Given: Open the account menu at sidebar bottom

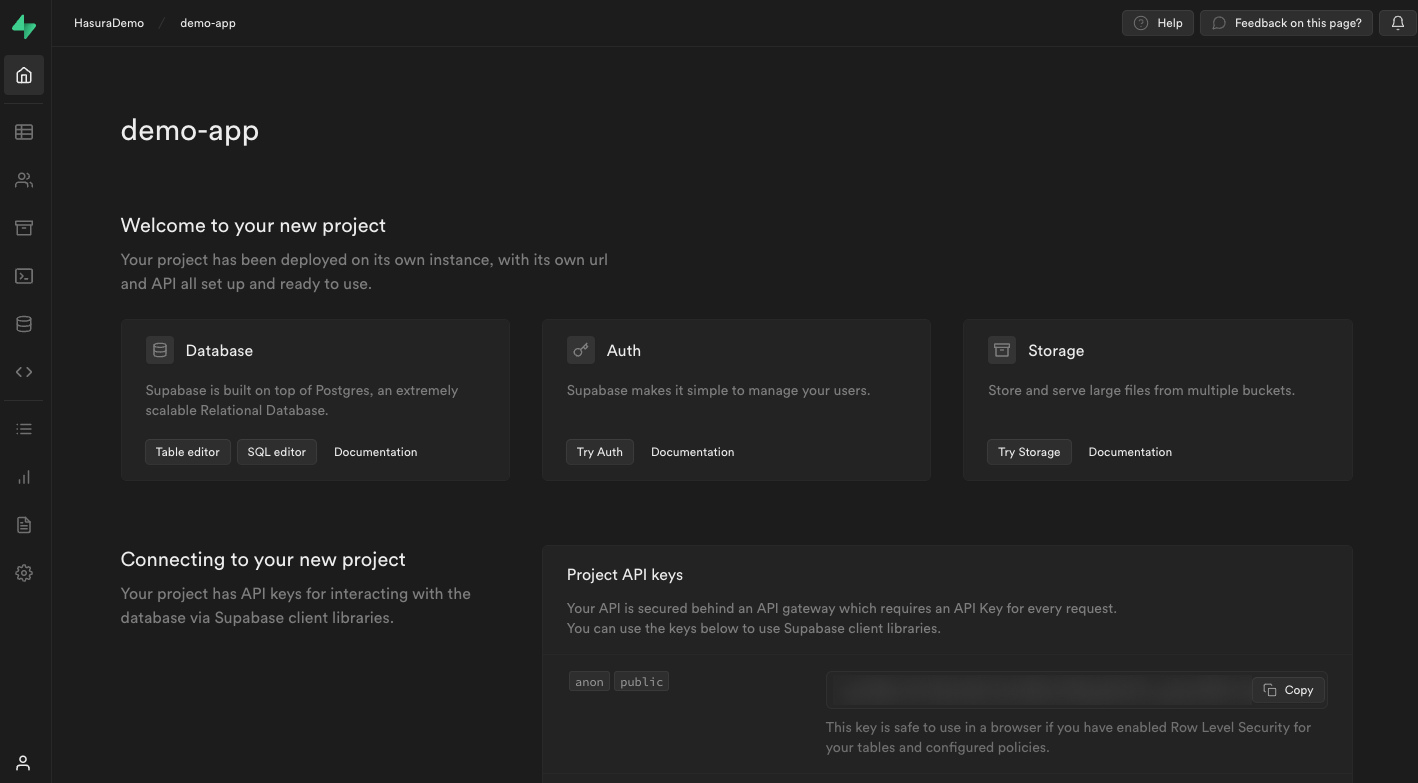Looking at the screenshot, I should [23, 762].
